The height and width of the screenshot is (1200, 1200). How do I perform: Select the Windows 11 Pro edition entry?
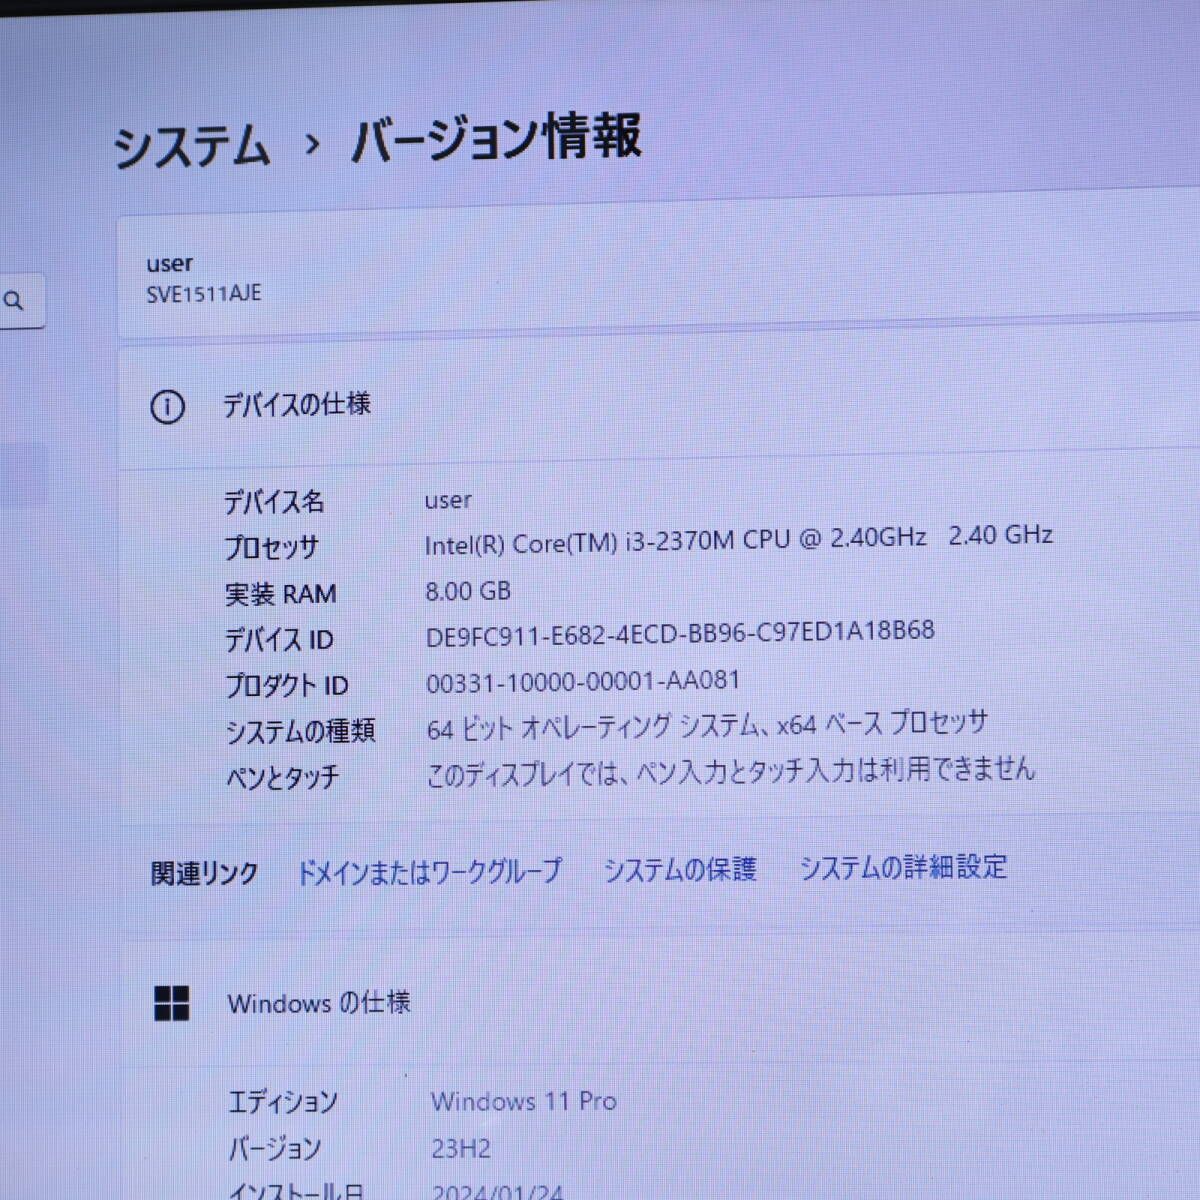point(524,1100)
